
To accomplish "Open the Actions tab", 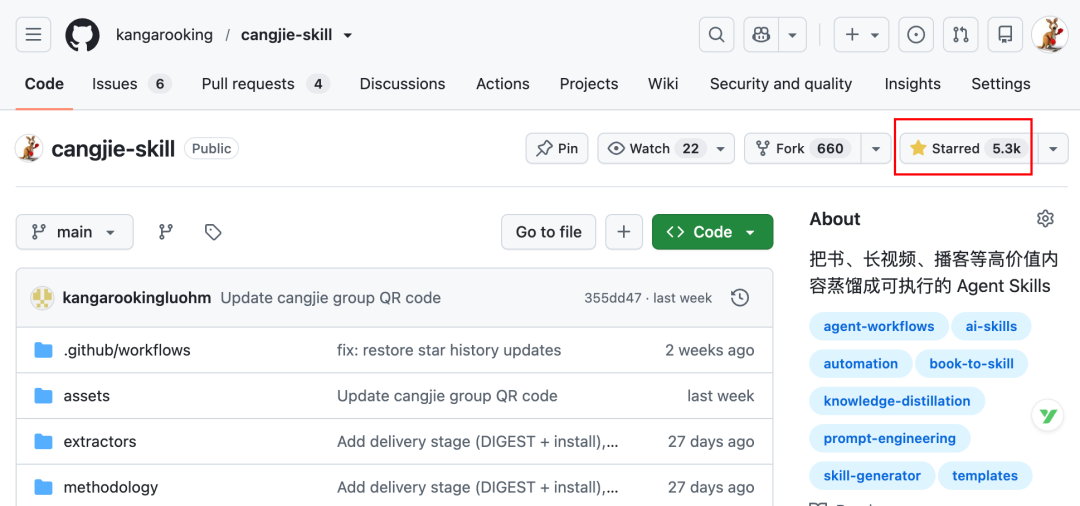I will click(x=503, y=84).
